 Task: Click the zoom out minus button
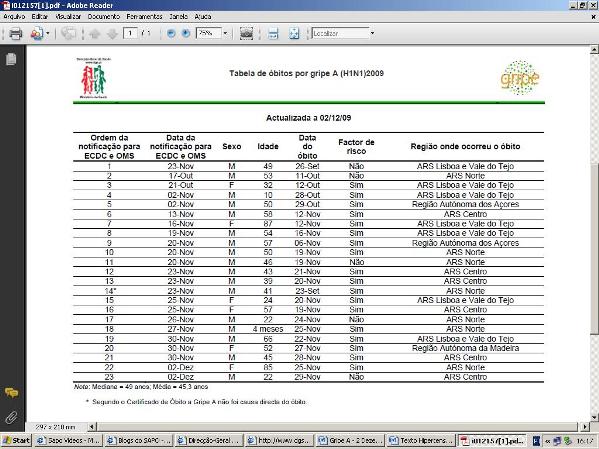pos(171,33)
